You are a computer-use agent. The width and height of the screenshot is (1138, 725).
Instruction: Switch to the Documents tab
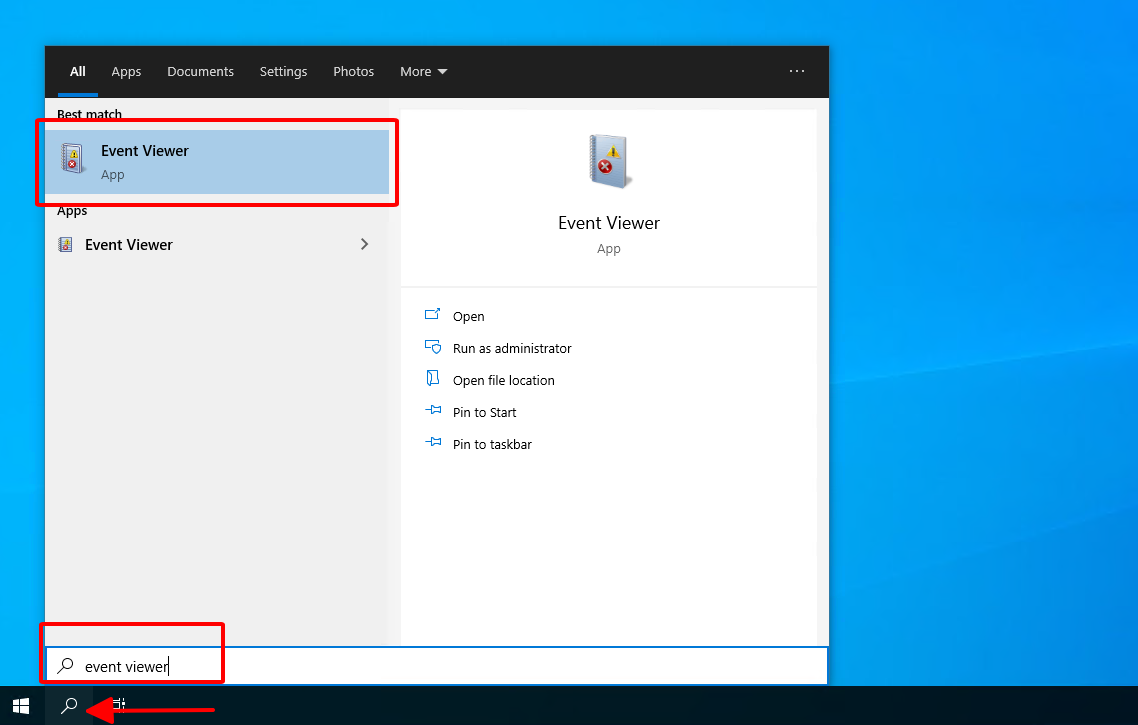(200, 71)
